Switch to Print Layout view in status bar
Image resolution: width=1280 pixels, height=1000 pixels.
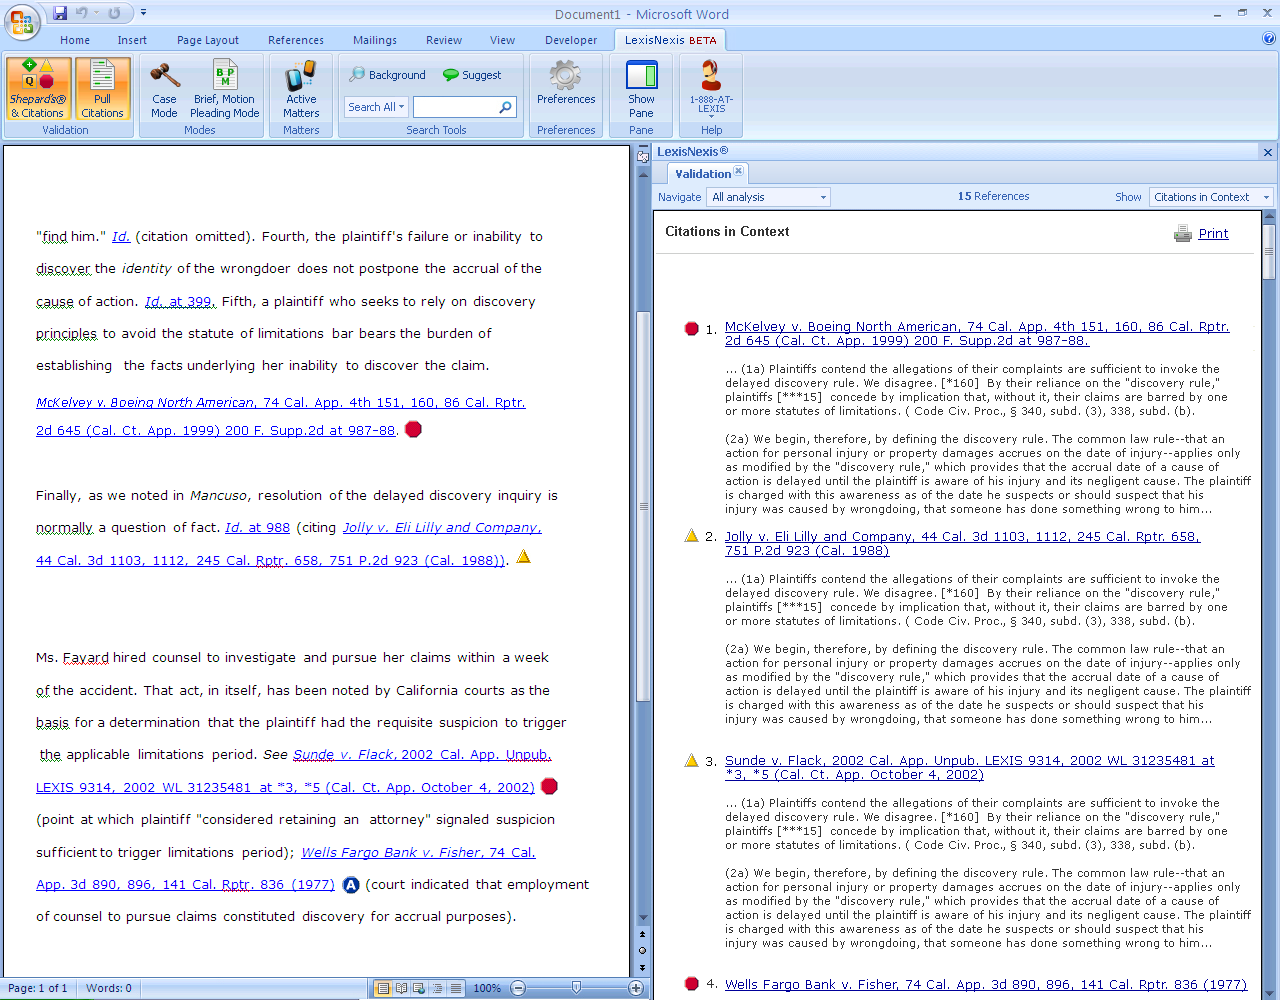point(382,988)
